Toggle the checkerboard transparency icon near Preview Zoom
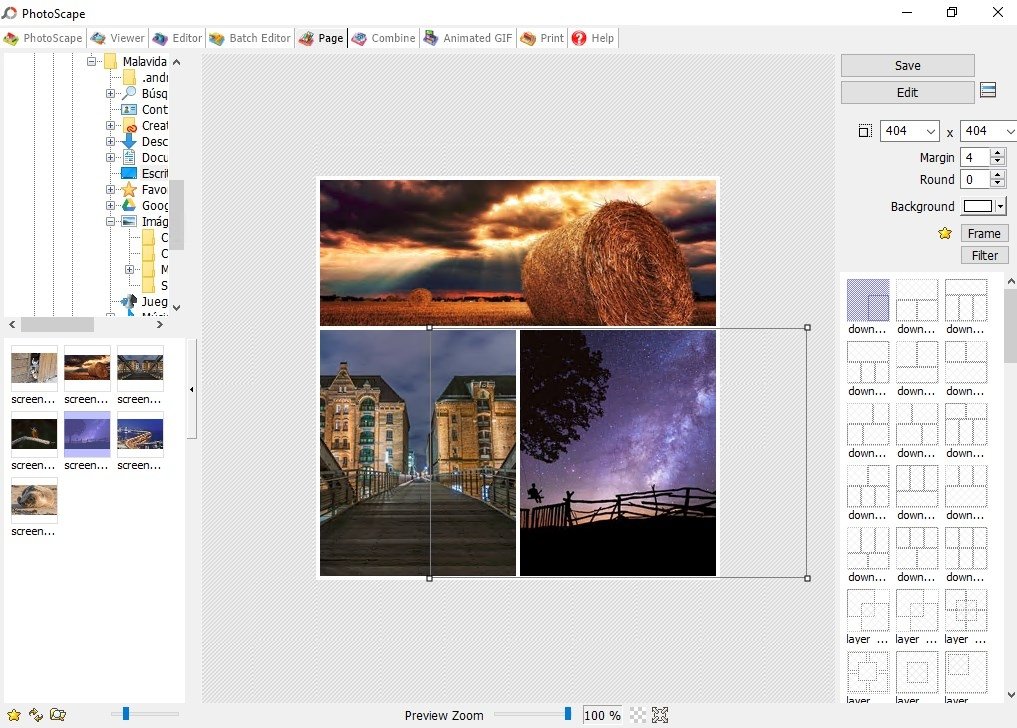The image size is (1017, 728). [x=639, y=715]
